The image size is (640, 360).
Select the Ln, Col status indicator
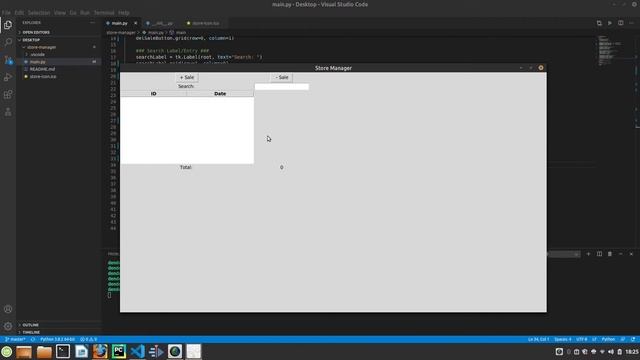click(538, 339)
